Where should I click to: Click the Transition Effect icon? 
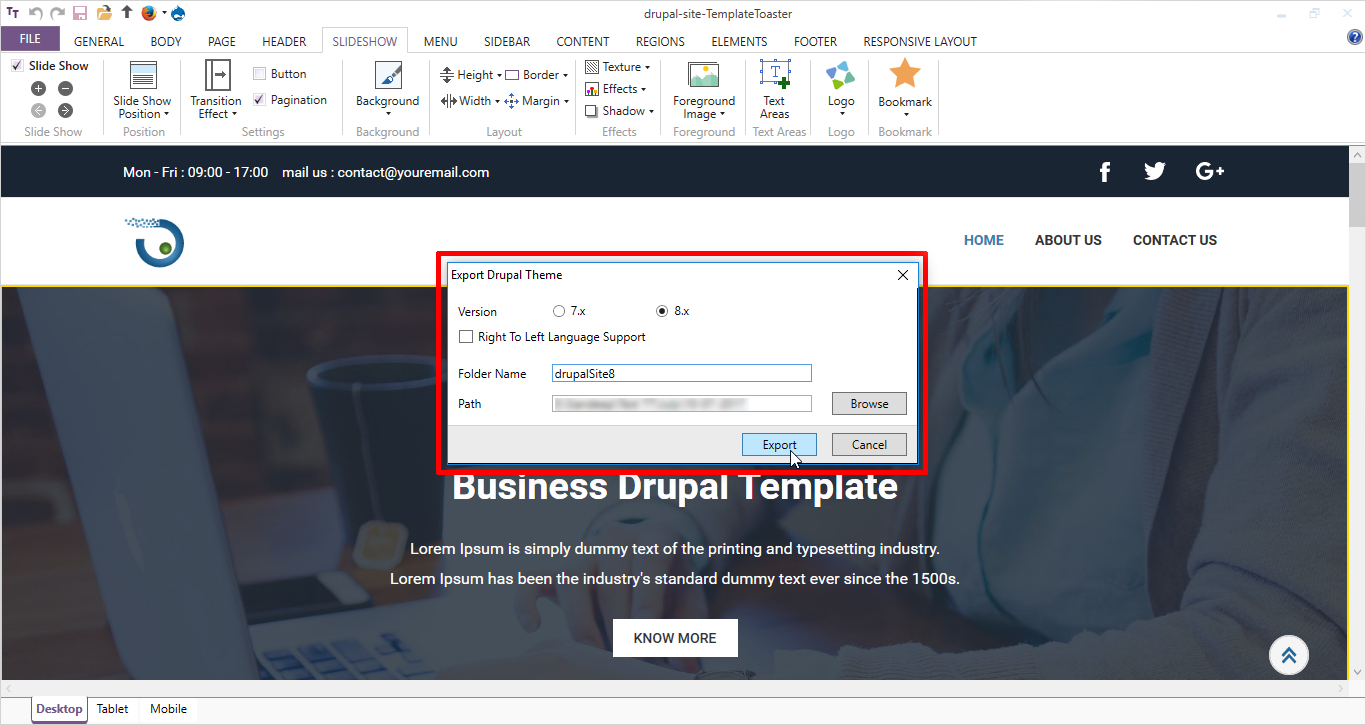click(216, 77)
